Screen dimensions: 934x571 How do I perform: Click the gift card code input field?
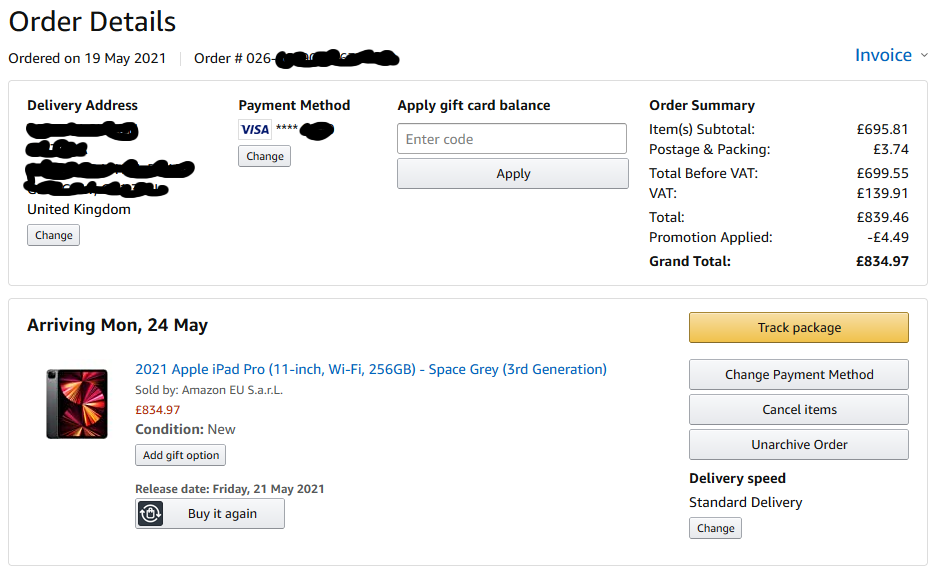(x=512, y=139)
